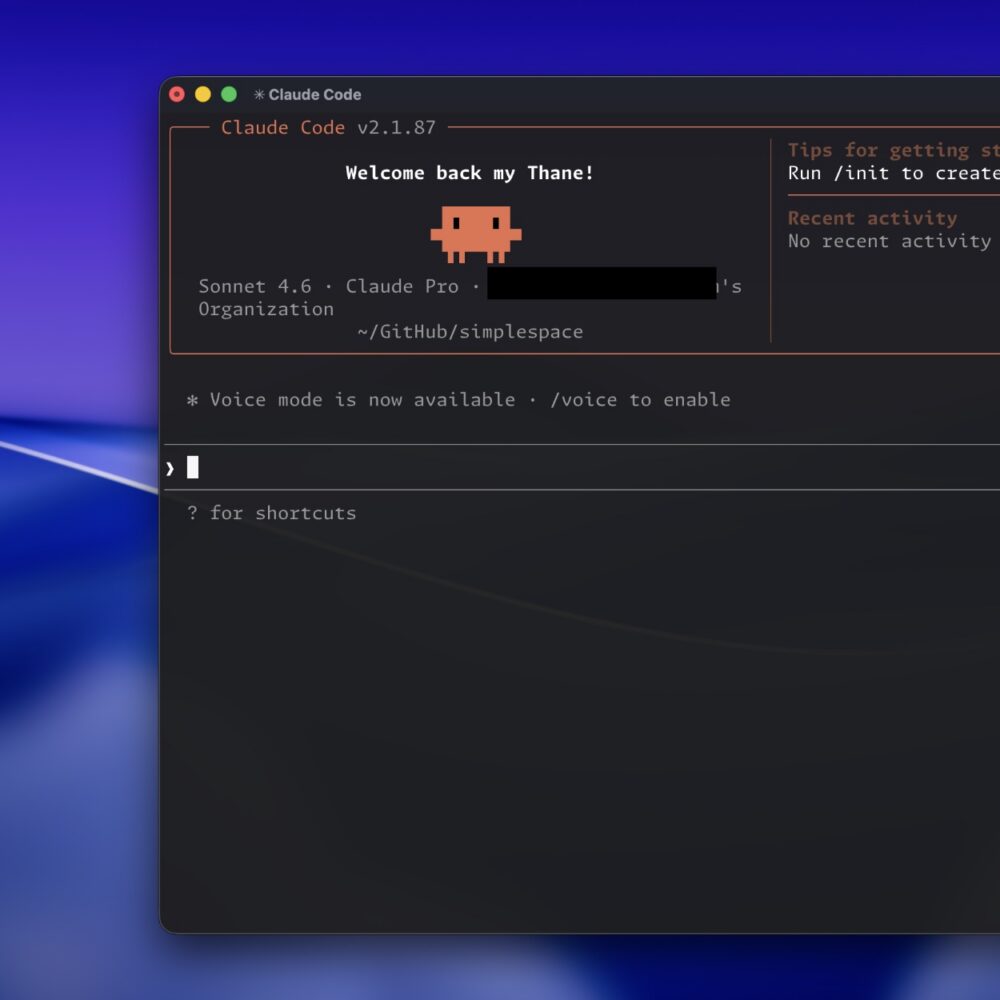
Task: Click the asterisk before Voice mode notice
Action: (193, 400)
